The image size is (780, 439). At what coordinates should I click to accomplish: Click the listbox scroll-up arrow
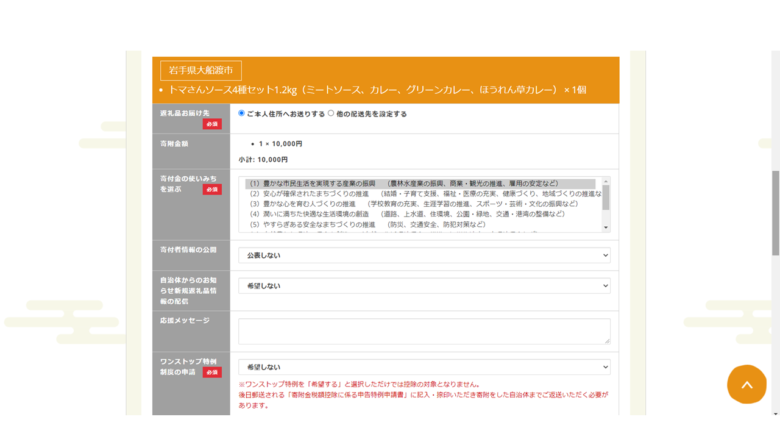click(x=606, y=181)
